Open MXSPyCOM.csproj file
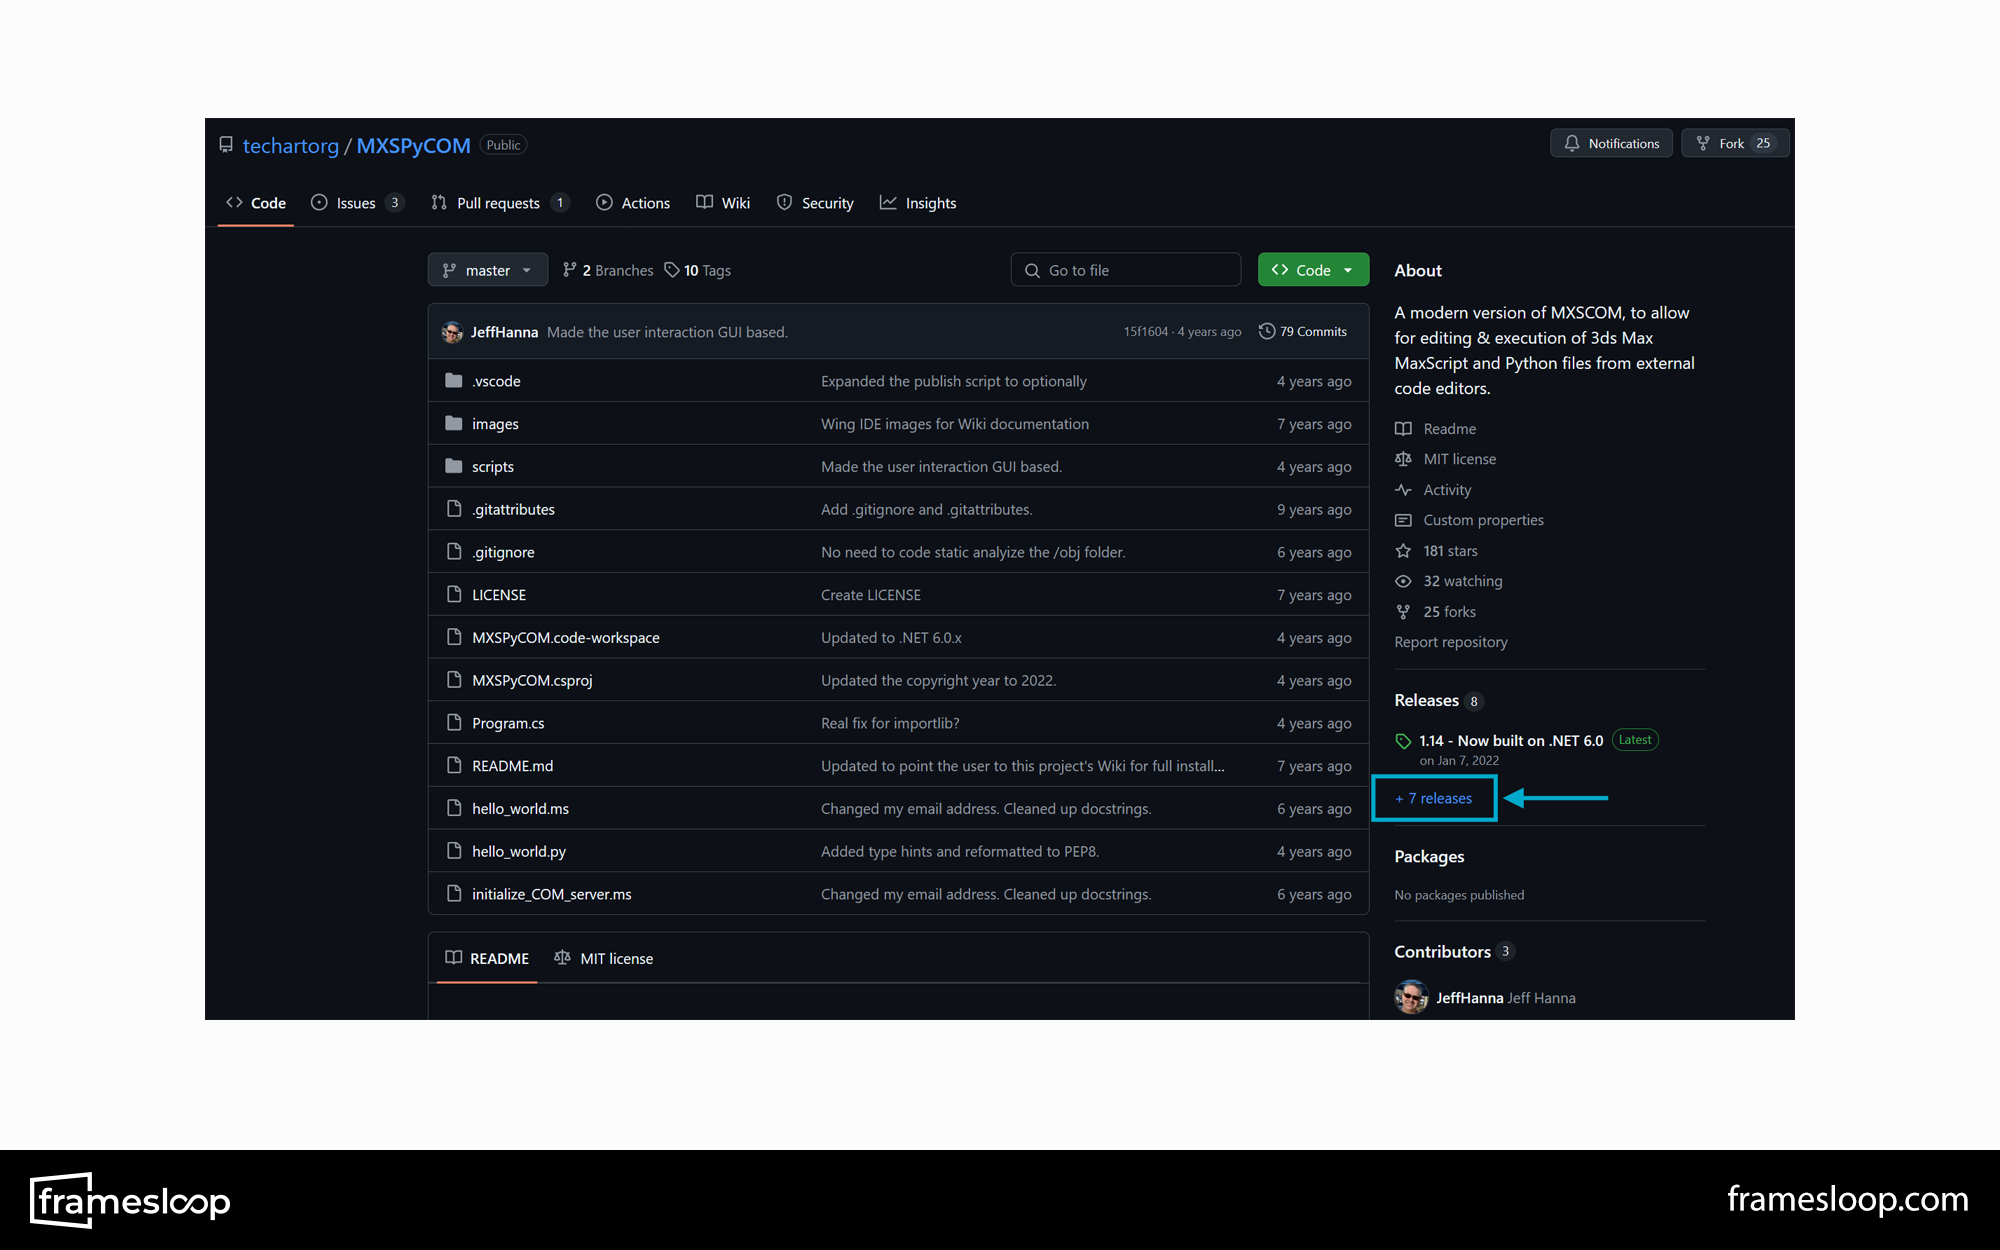The width and height of the screenshot is (2000, 1250). (532, 681)
